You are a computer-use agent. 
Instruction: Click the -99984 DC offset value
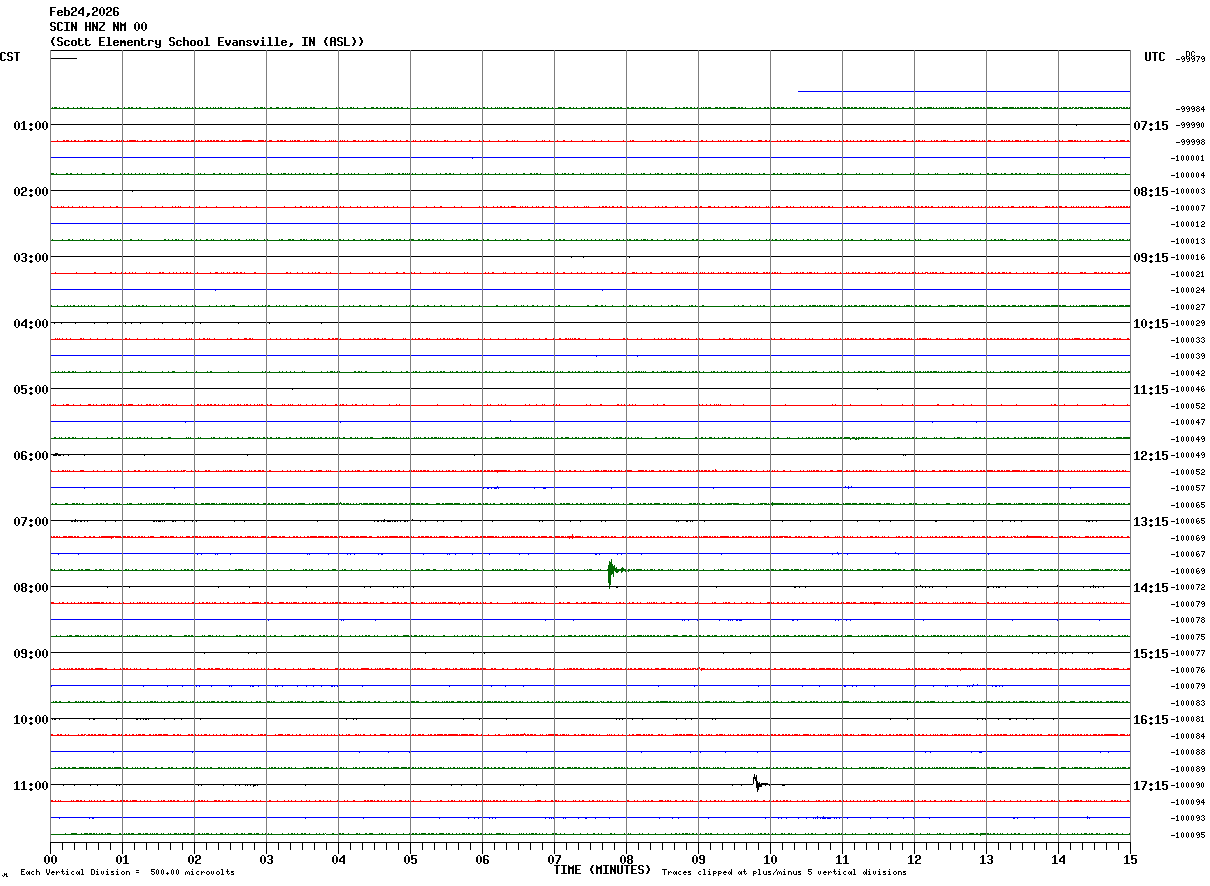(1190, 109)
